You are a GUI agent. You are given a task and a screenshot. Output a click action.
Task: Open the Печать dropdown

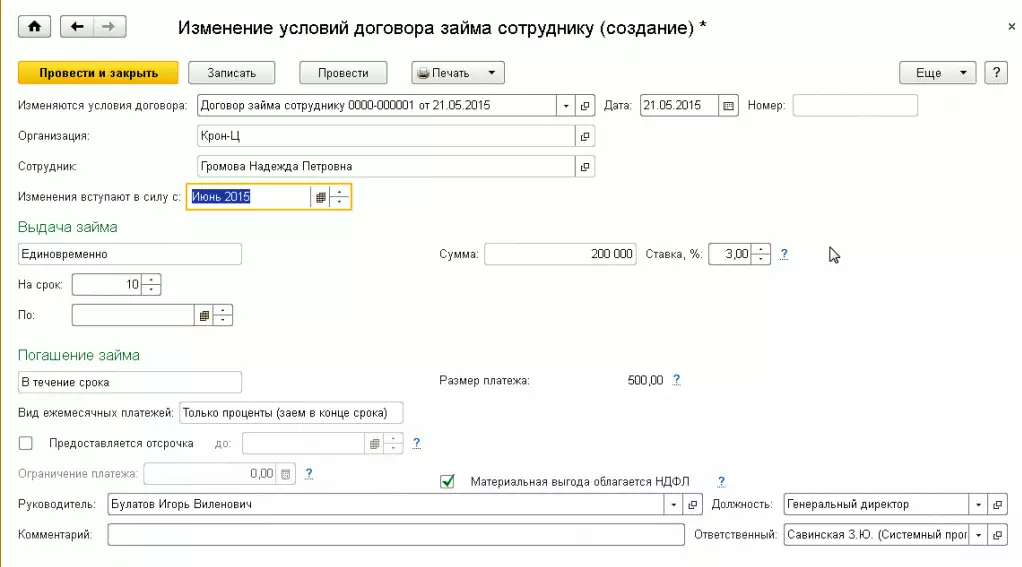pyautogui.click(x=458, y=72)
